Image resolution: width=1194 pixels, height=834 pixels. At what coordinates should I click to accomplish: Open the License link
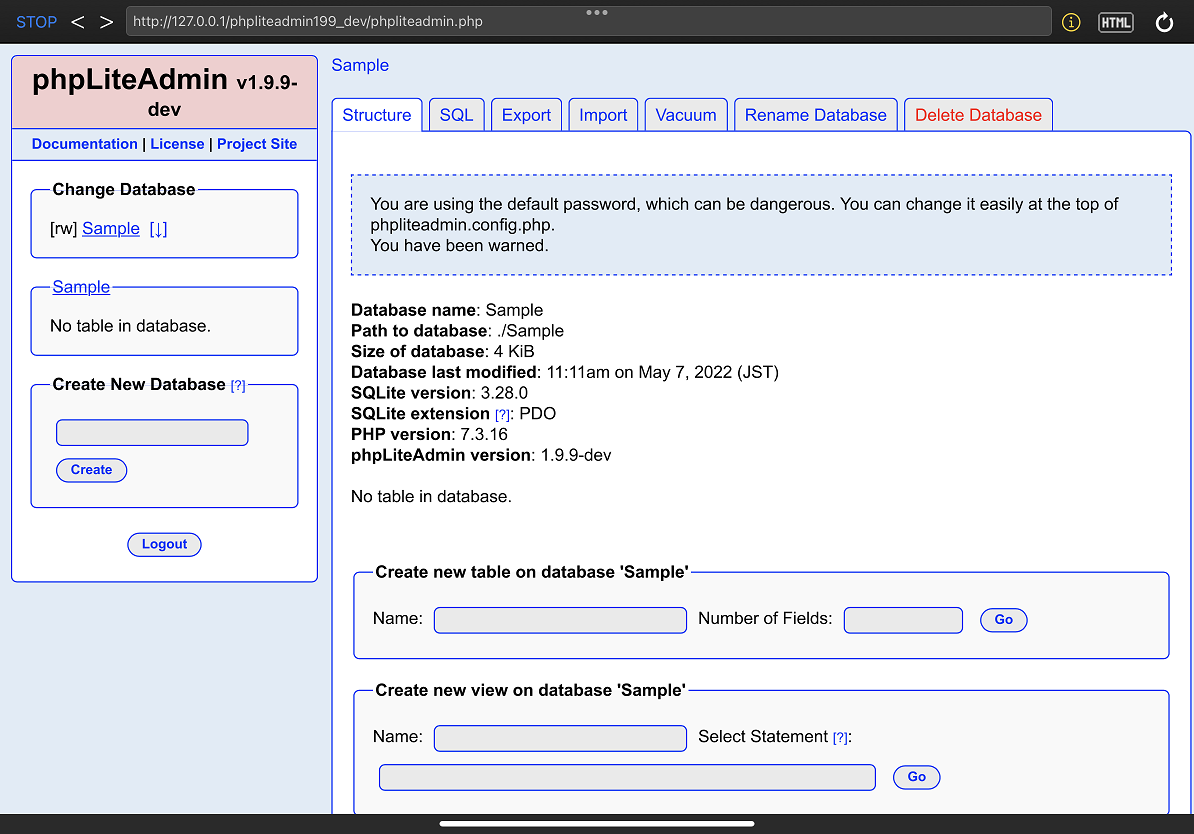click(177, 144)
